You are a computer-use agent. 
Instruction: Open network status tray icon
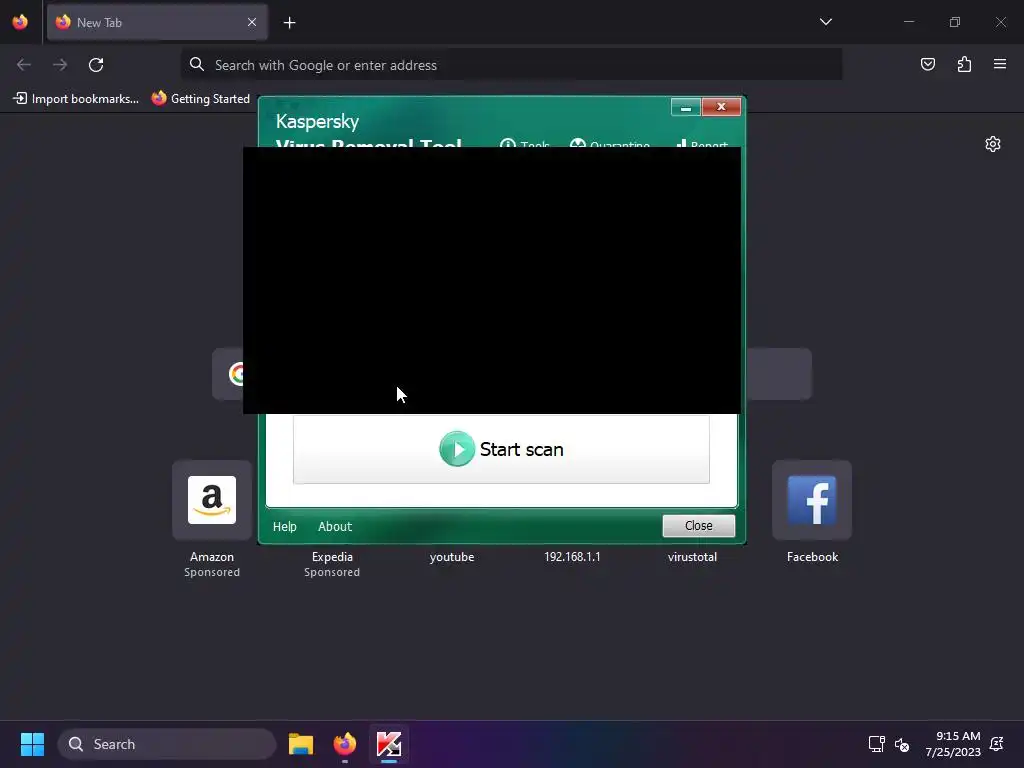pyautogui.click(x=876, y=744)
